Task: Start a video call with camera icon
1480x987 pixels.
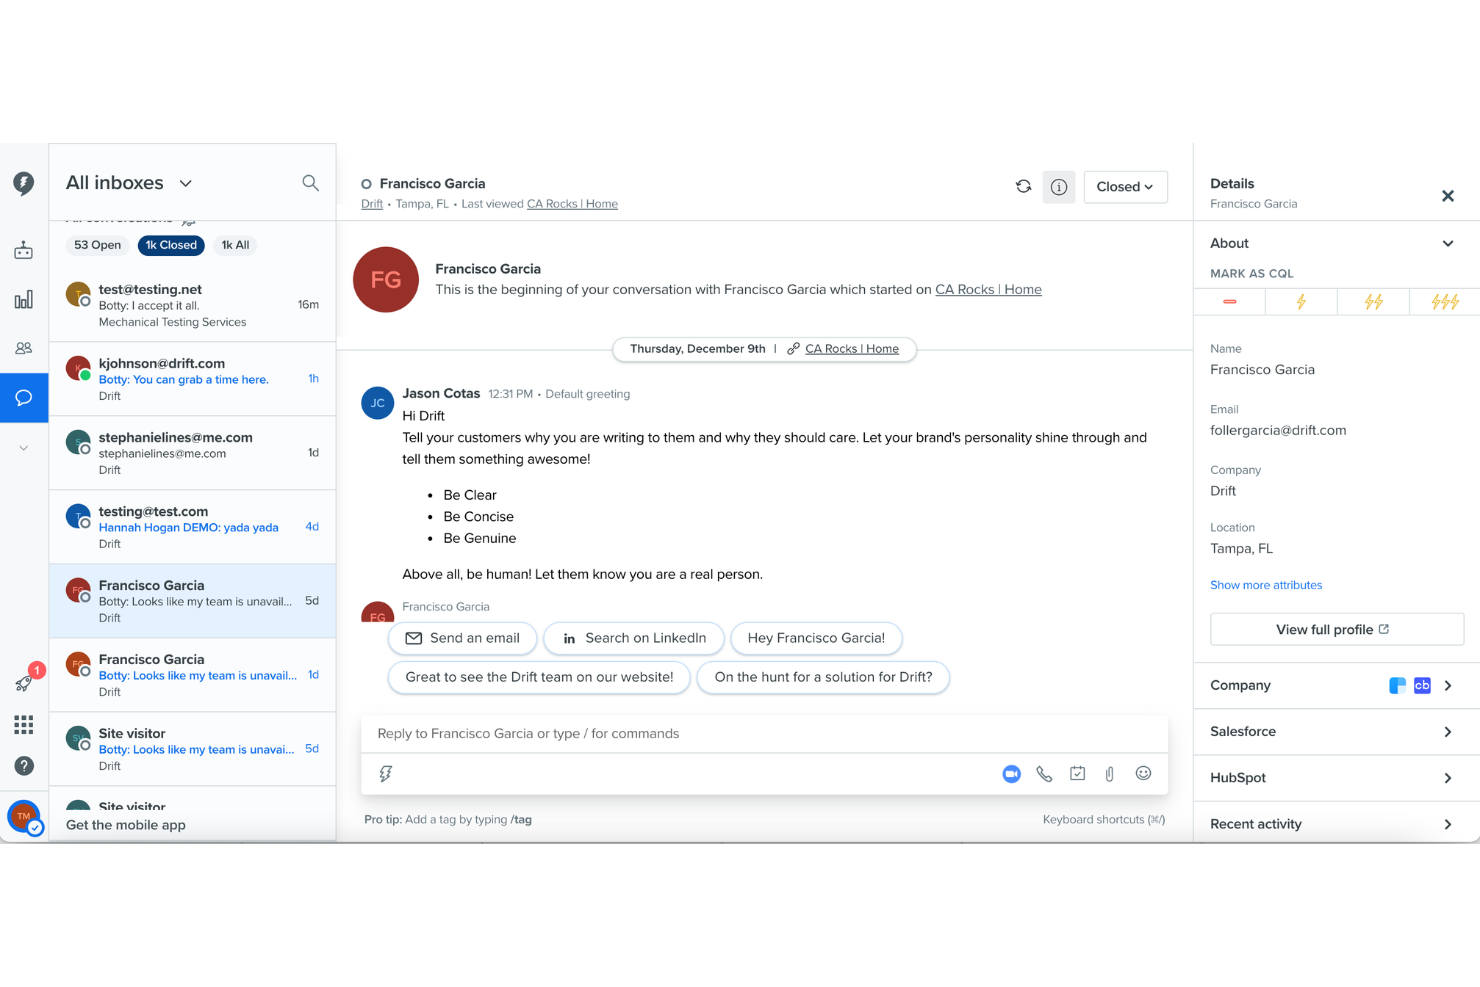Action: tap(1012, 774)
